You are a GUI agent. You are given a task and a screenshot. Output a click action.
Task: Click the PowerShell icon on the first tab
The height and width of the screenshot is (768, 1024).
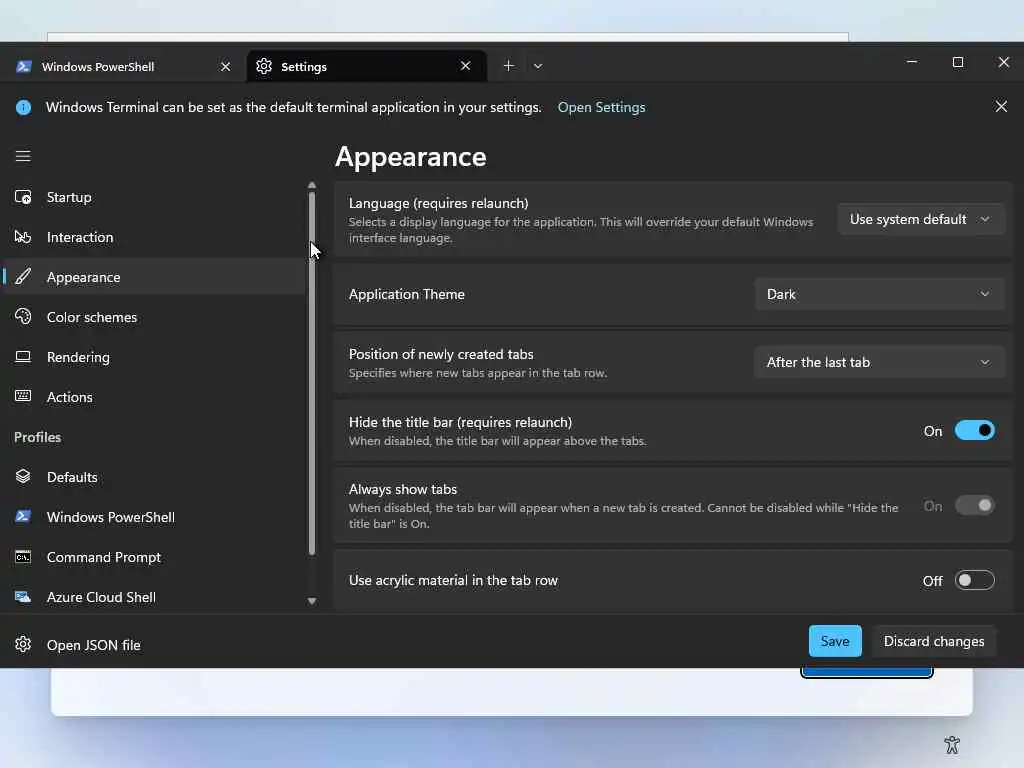[x=24, y=67]
